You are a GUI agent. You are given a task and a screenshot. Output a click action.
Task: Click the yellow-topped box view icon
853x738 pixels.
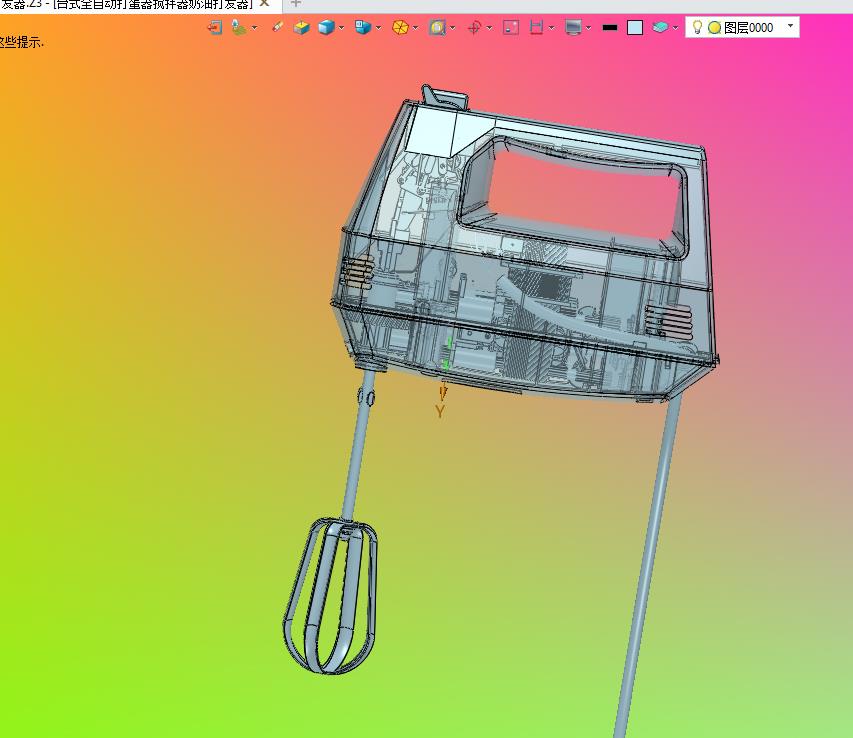coord(301,28)
